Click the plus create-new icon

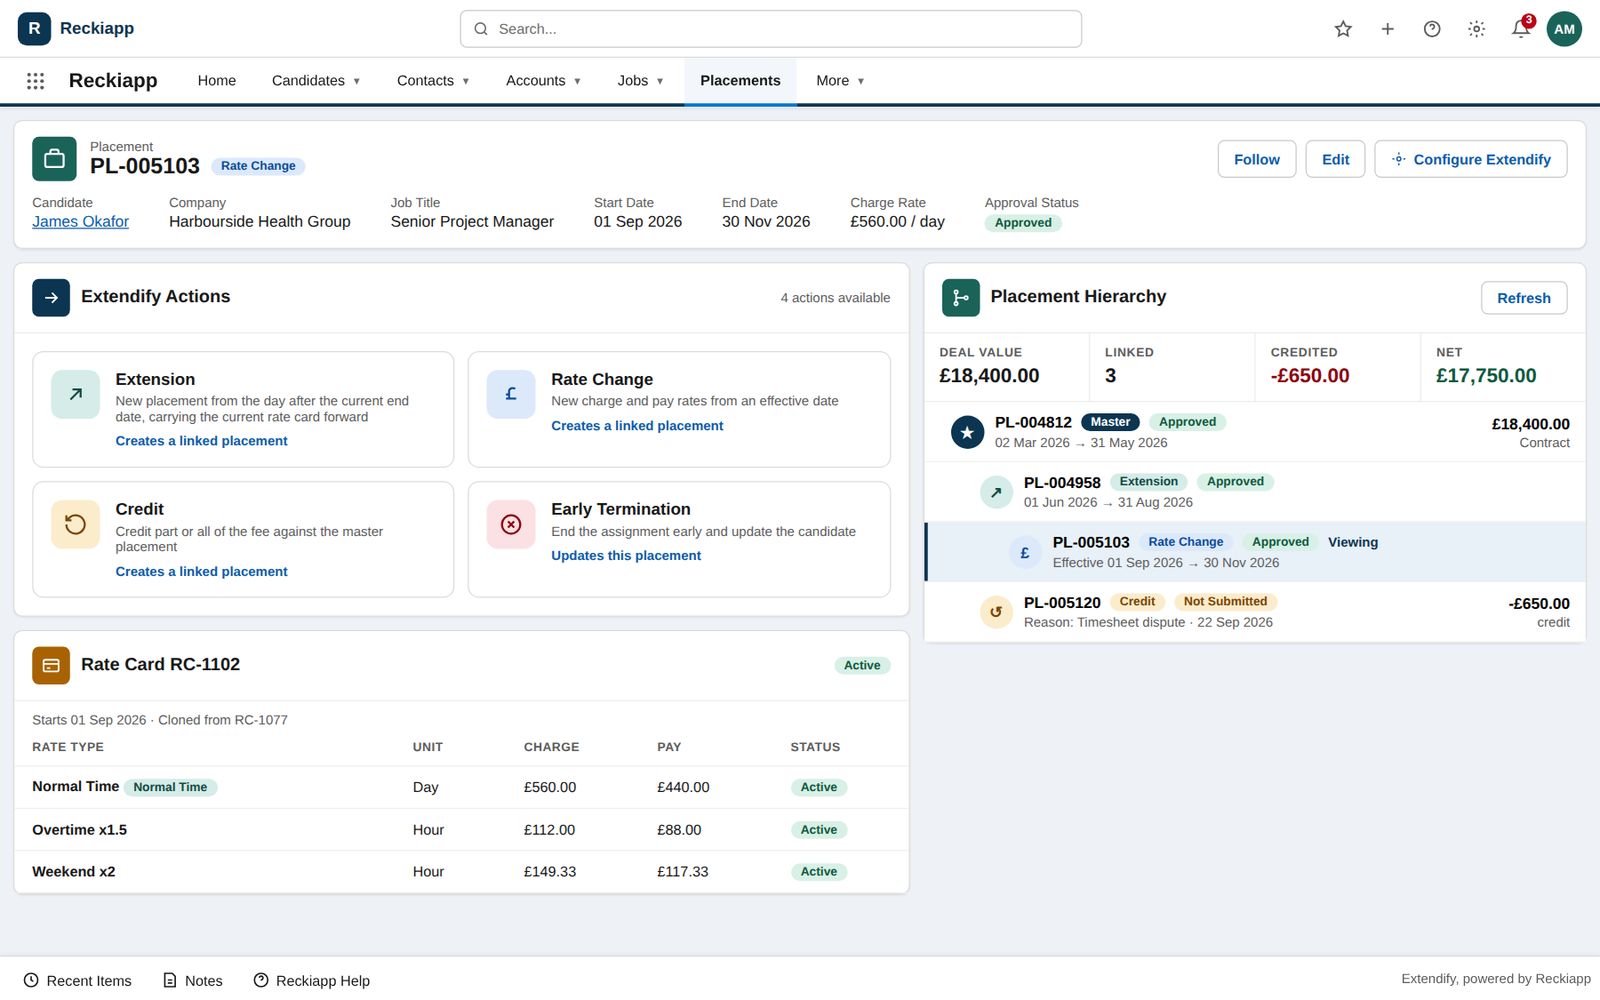1387,29
